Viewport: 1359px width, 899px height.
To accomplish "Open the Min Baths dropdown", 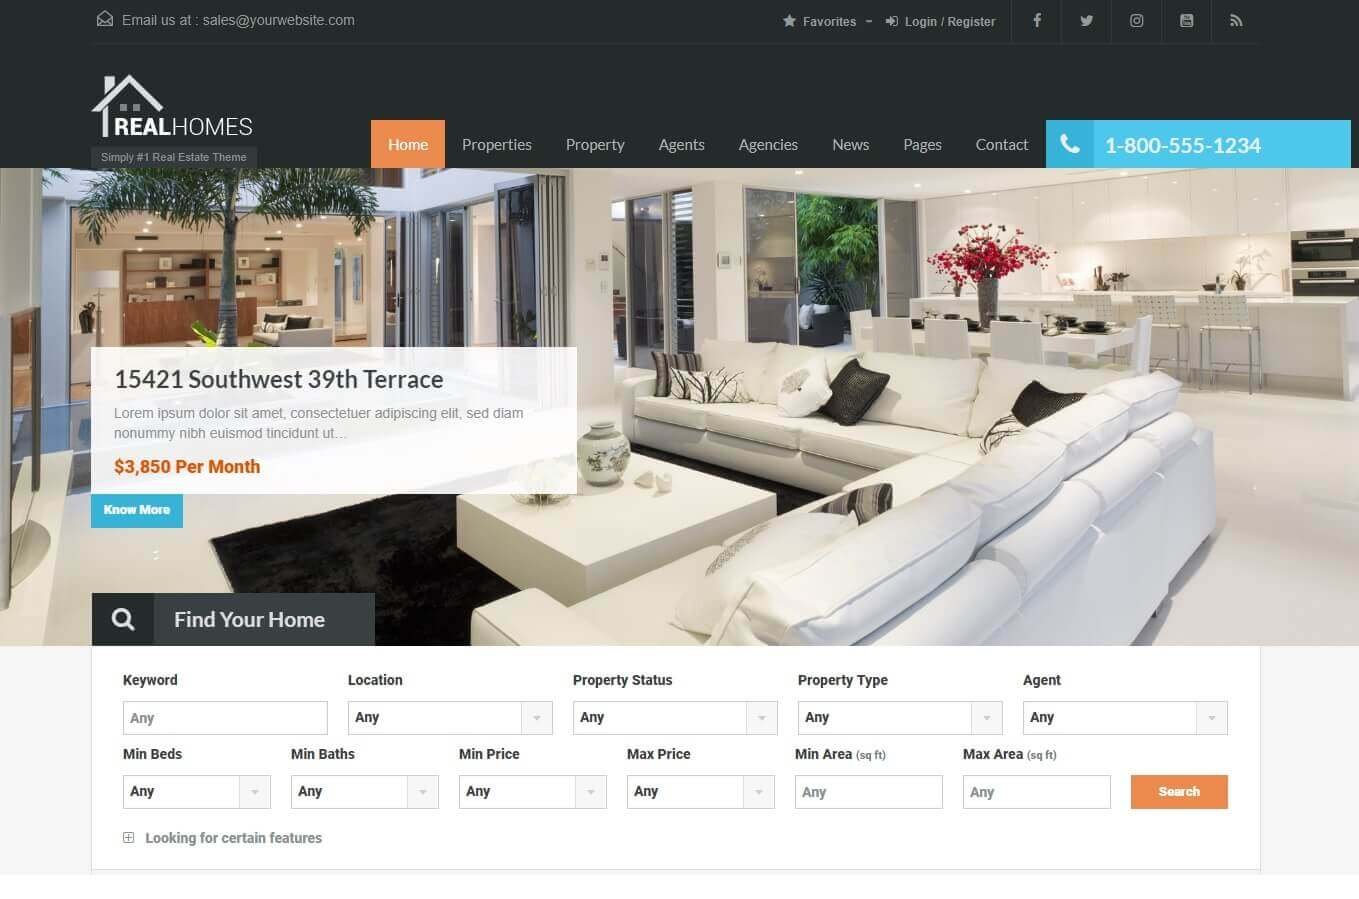I will (365, 792).
